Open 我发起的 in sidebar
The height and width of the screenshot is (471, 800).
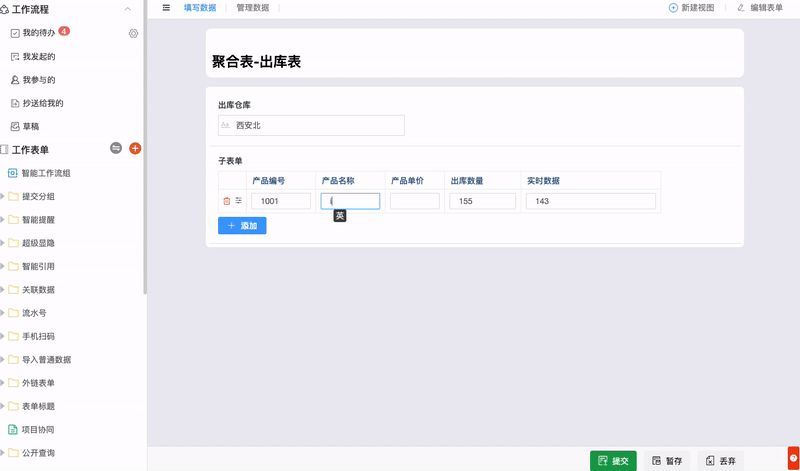tap(39, 57)
